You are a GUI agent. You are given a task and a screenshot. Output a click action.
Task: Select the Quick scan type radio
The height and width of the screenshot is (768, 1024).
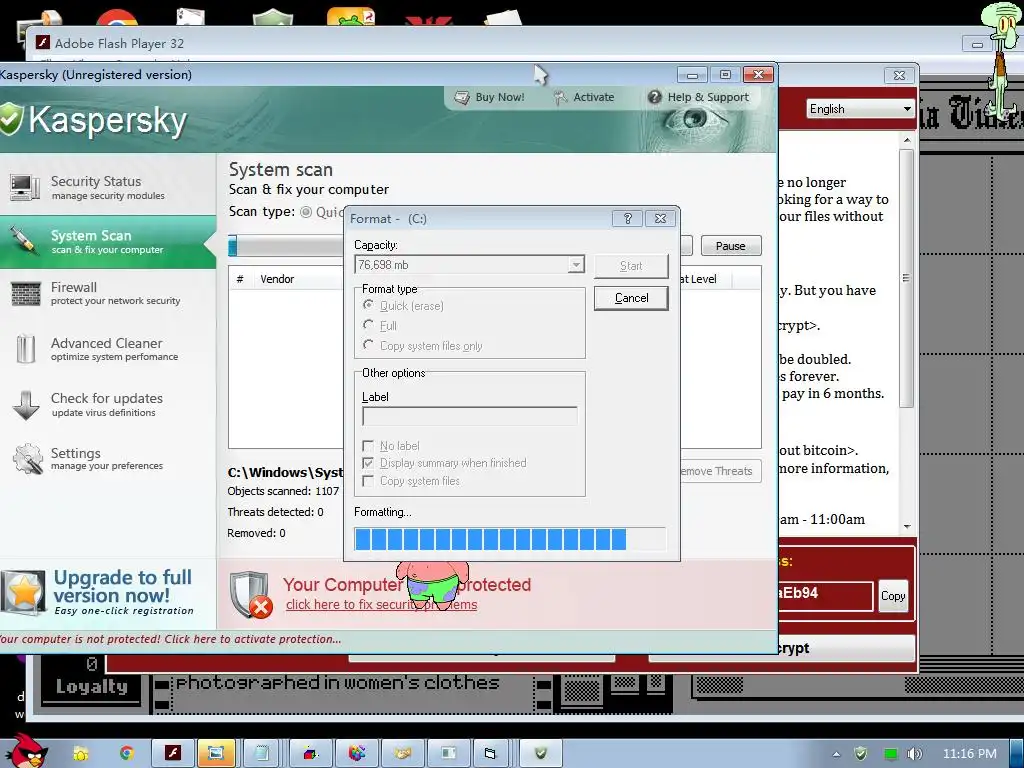point(306,212)
